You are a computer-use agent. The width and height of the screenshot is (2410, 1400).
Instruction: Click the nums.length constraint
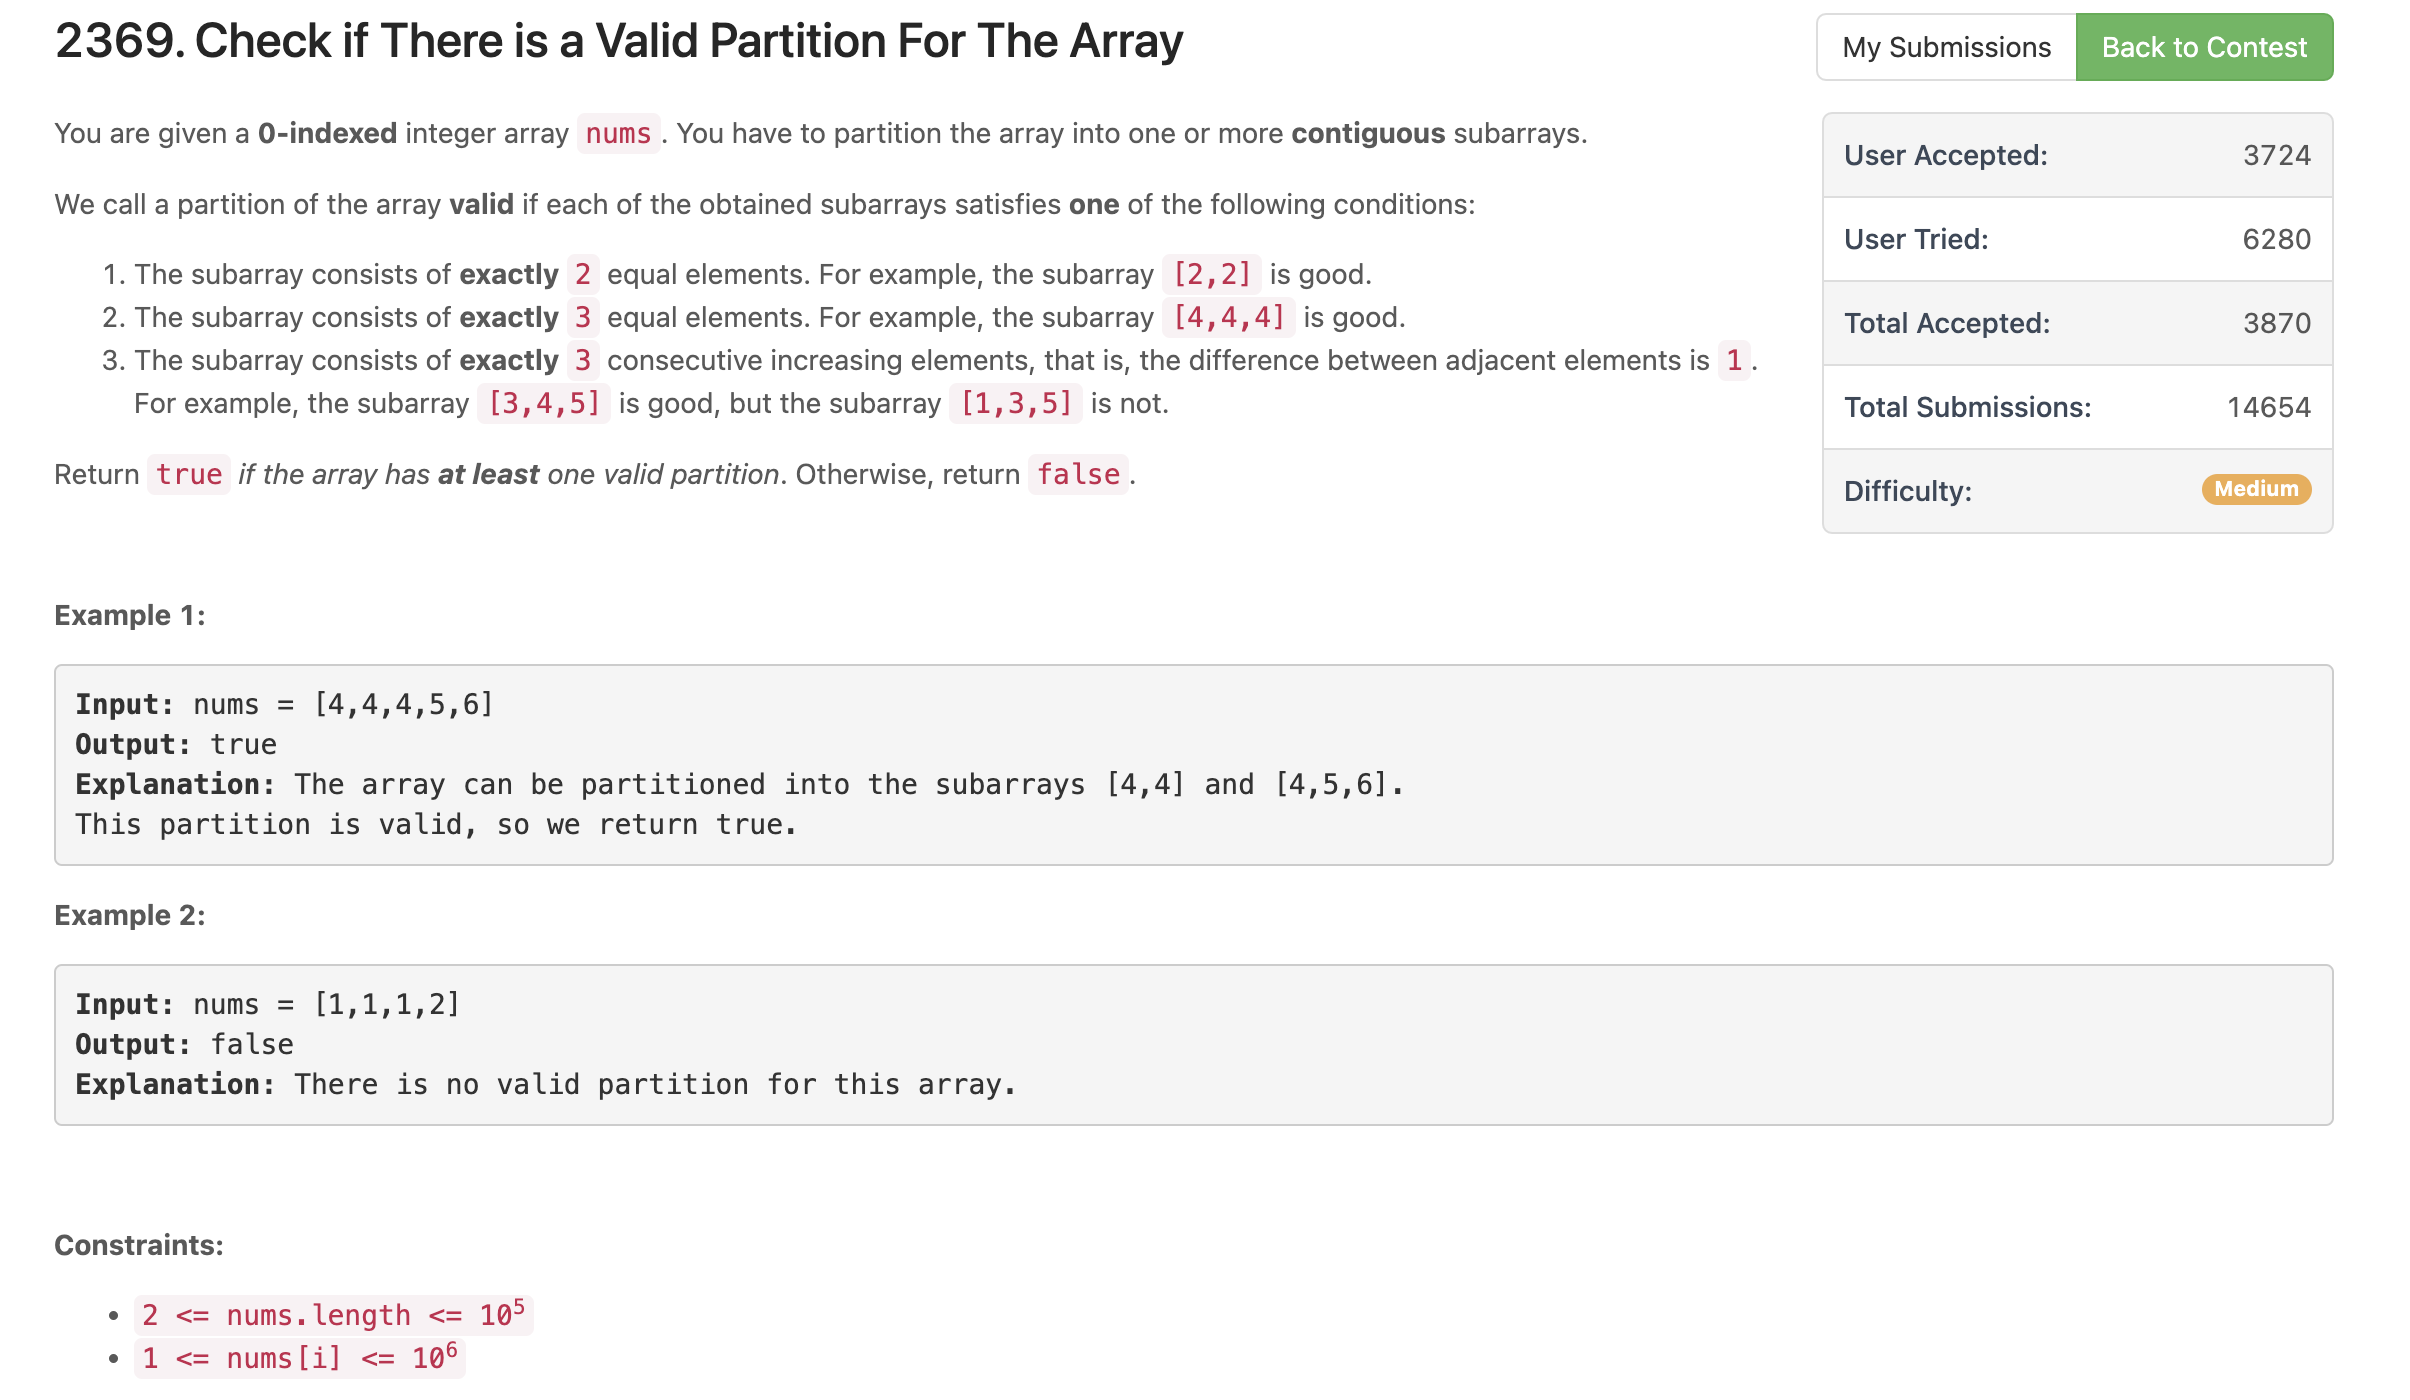[x=333, y=1315]
